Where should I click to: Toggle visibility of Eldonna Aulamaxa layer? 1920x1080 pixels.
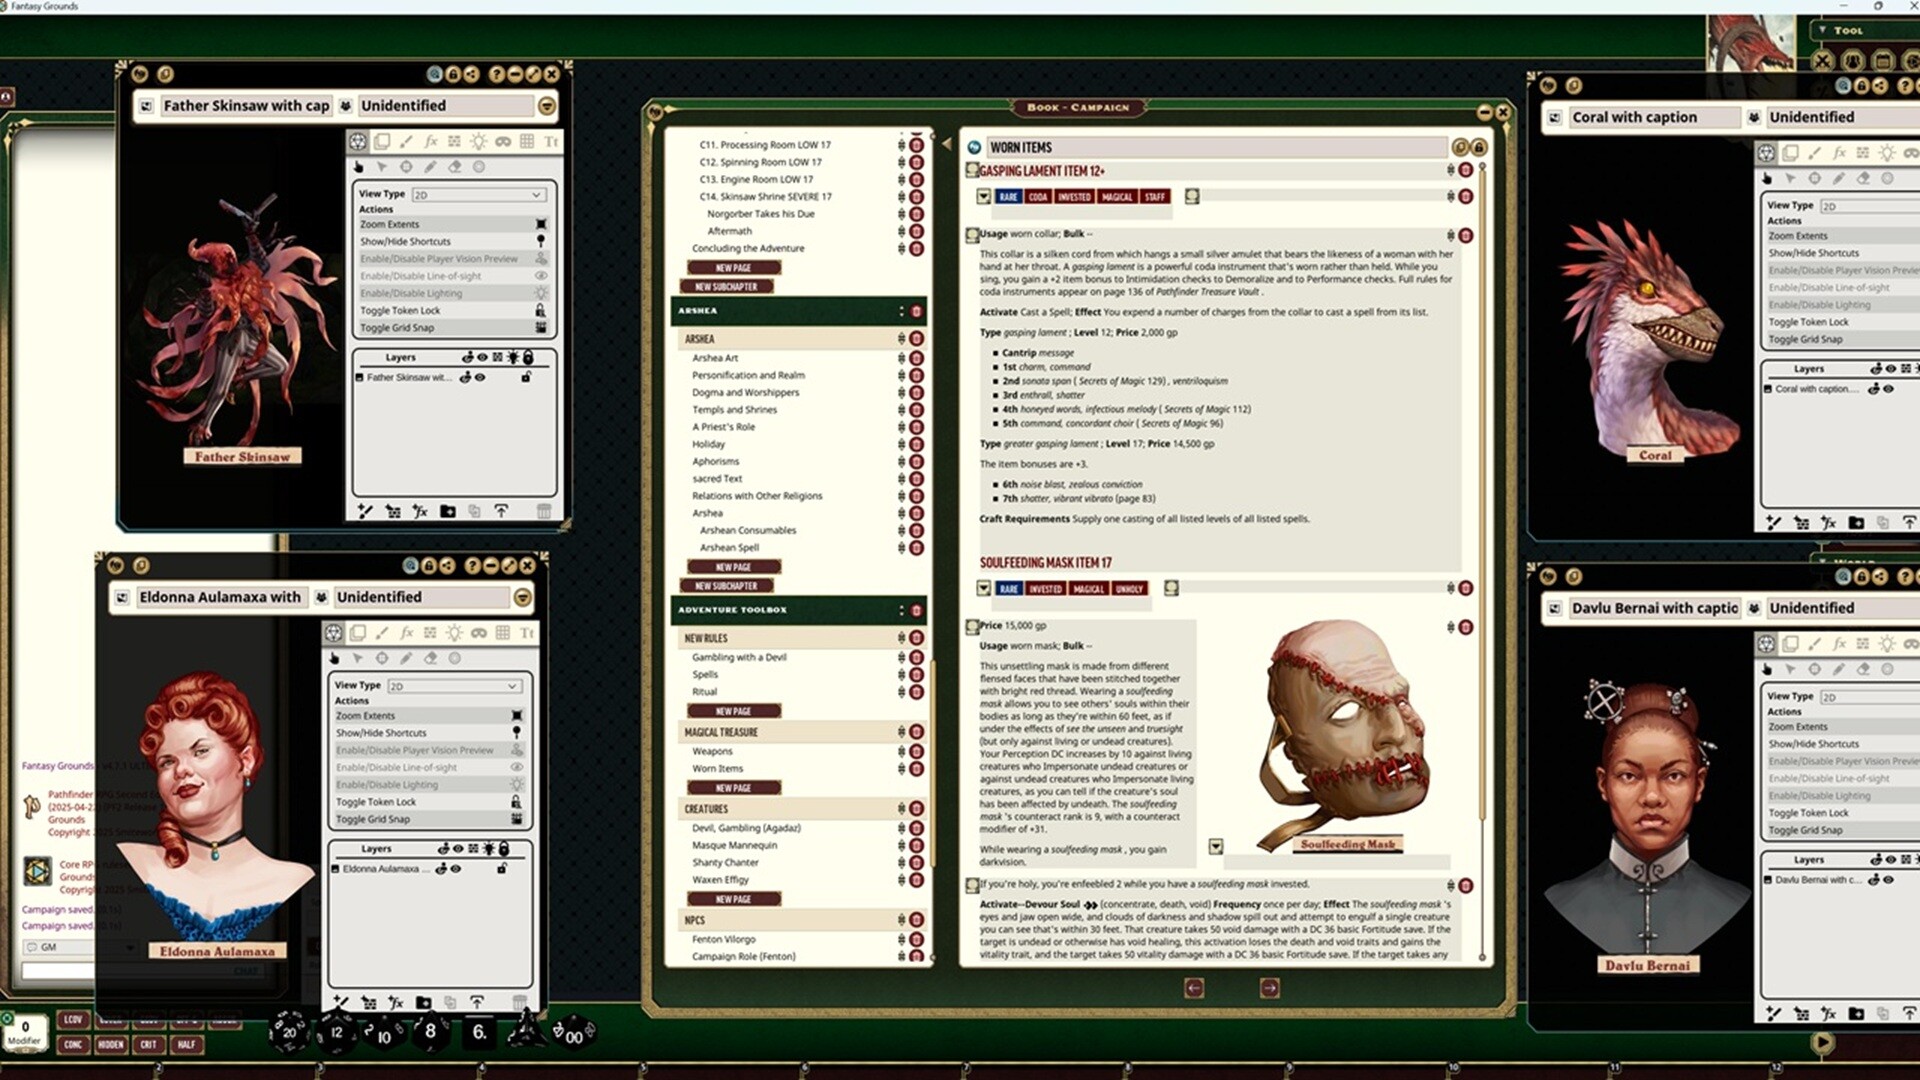(x=456, y=869)
